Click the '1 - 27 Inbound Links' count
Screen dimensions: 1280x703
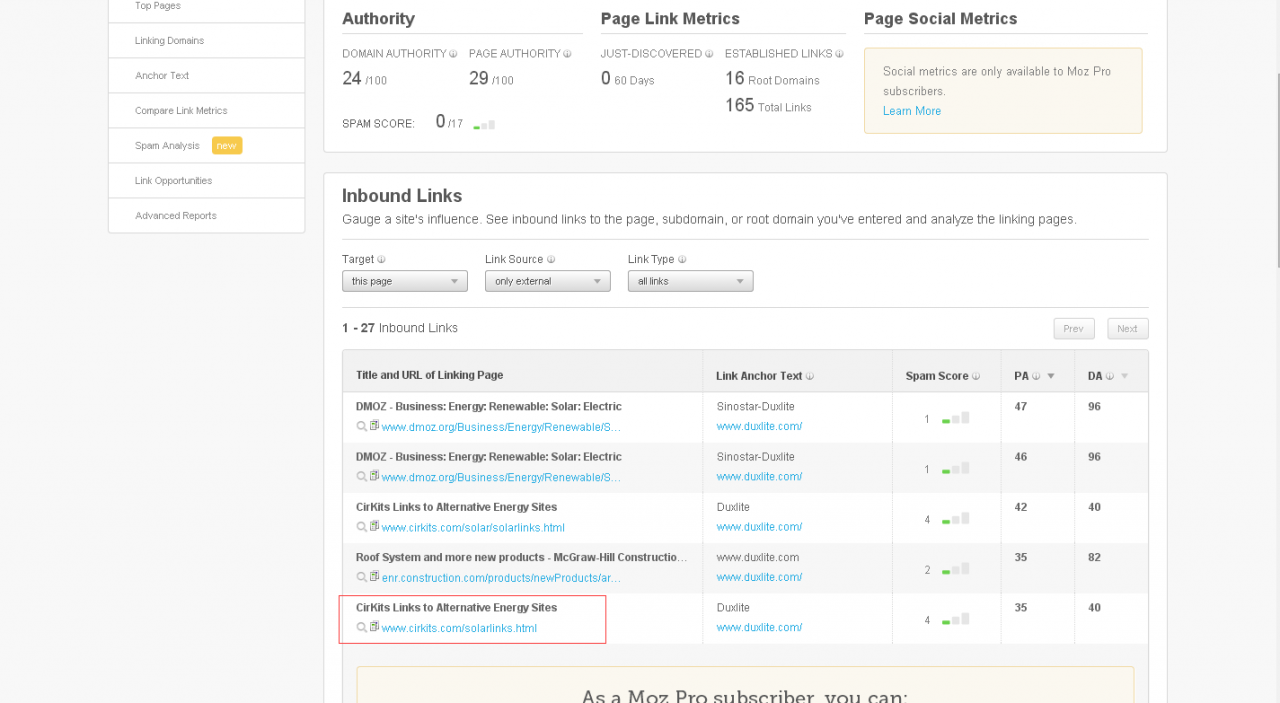click(400, 328)
